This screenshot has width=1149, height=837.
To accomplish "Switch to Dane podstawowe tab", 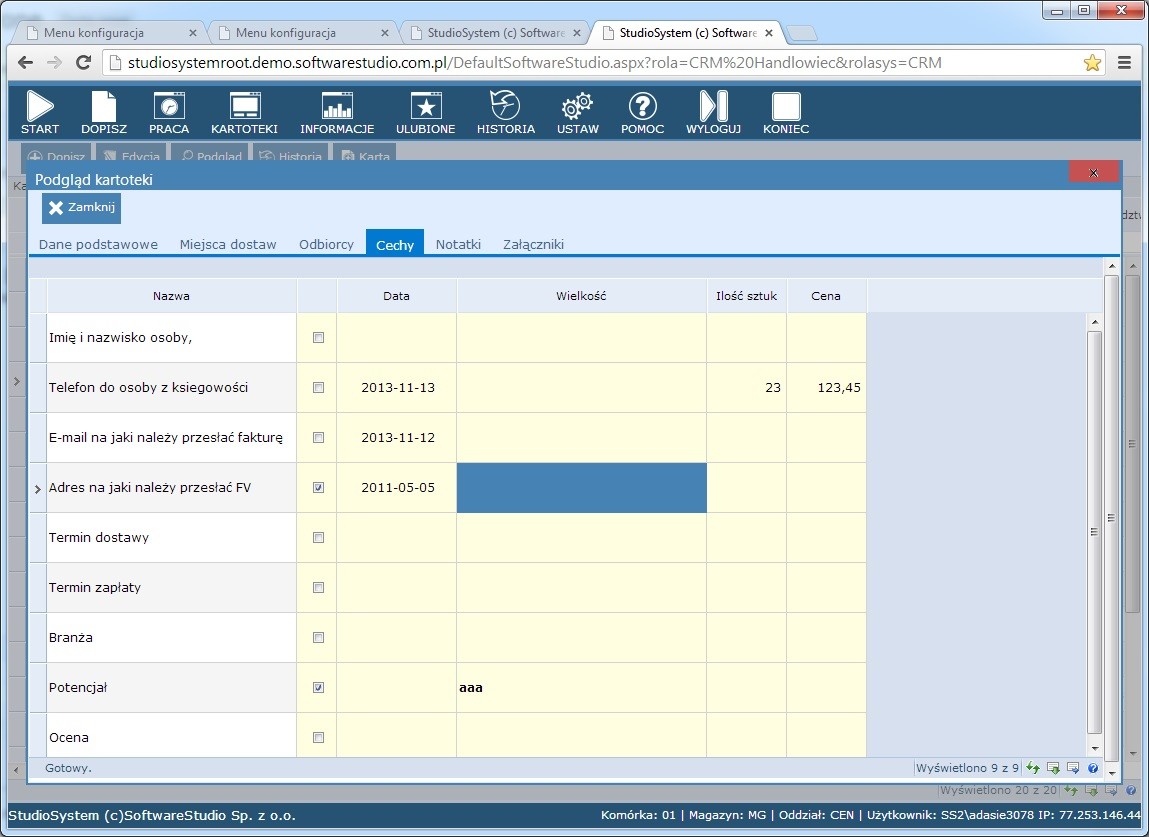I will click(x=98, y=244).
